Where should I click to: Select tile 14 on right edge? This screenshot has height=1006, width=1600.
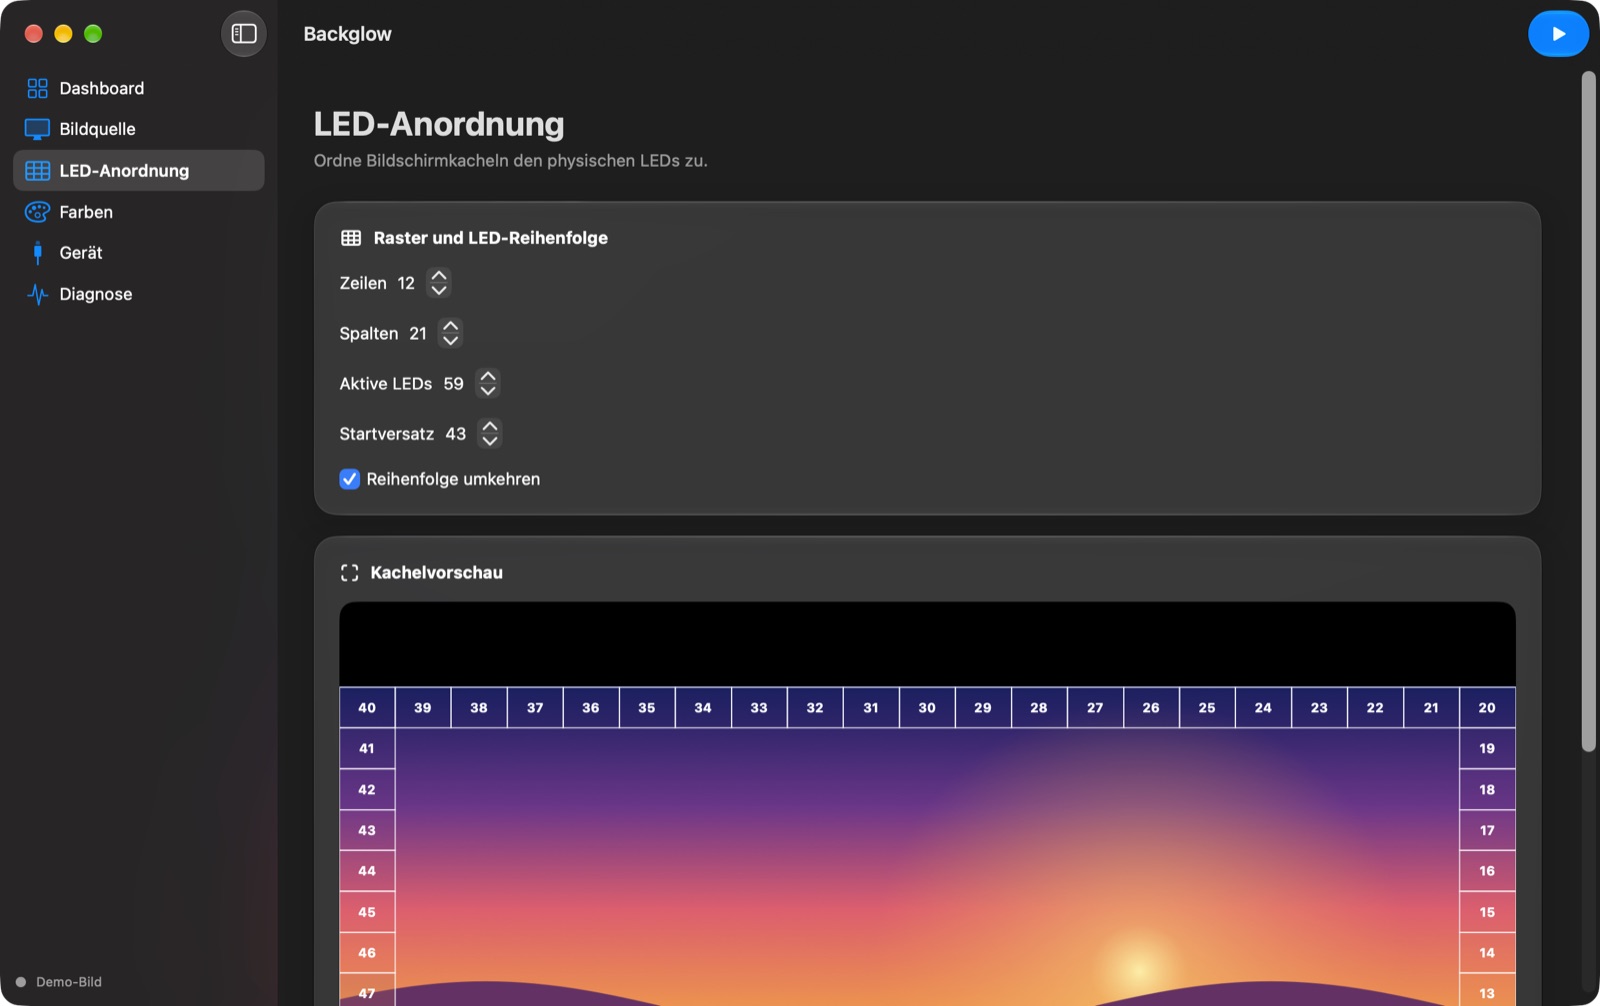1487,953
